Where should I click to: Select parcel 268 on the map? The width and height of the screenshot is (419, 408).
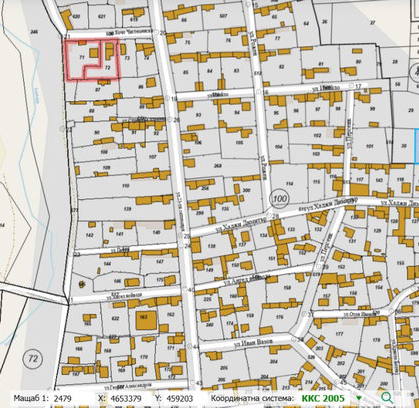coord(217,165)
